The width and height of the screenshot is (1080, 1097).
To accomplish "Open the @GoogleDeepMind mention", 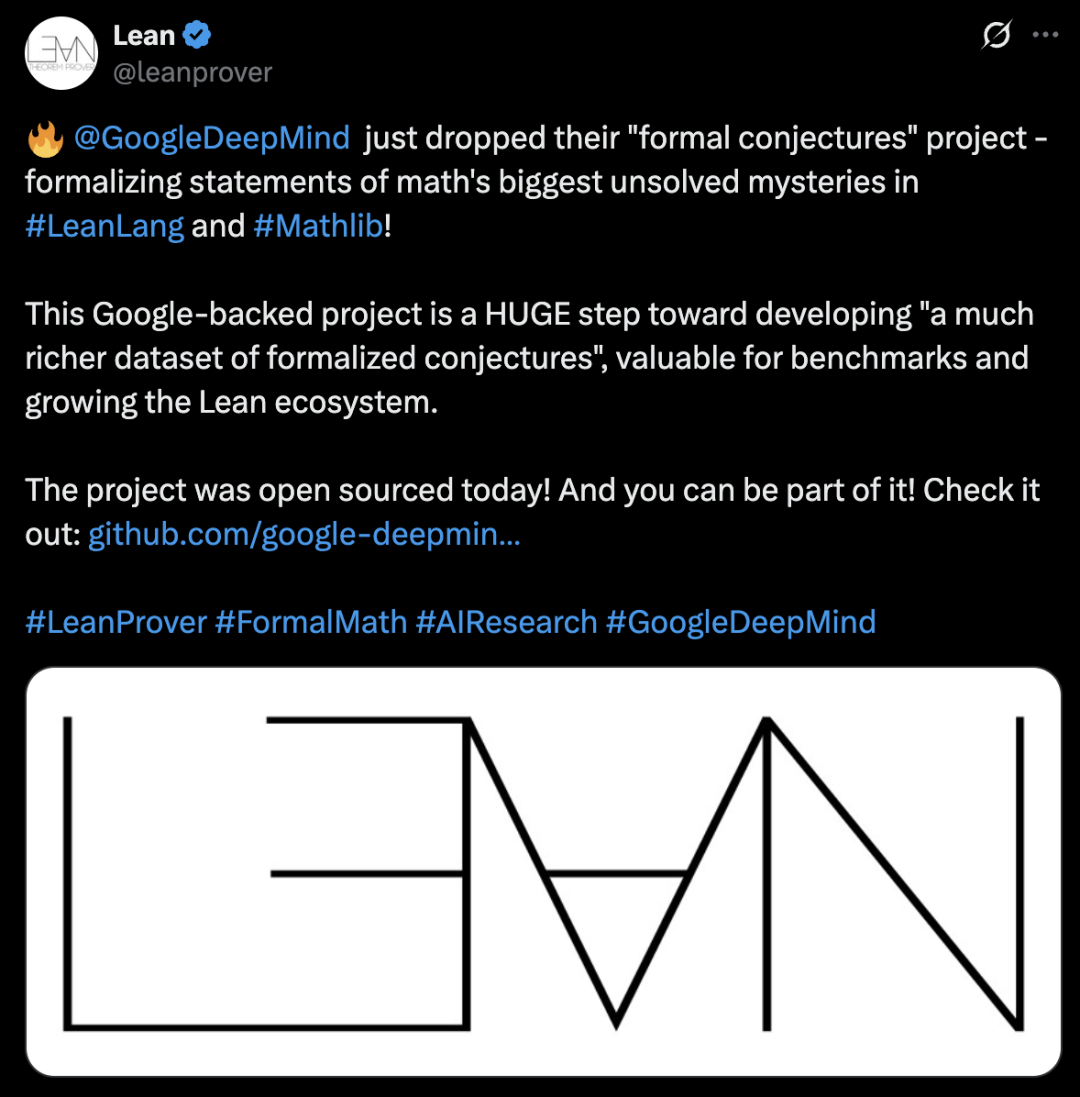I will click(211, 138).
